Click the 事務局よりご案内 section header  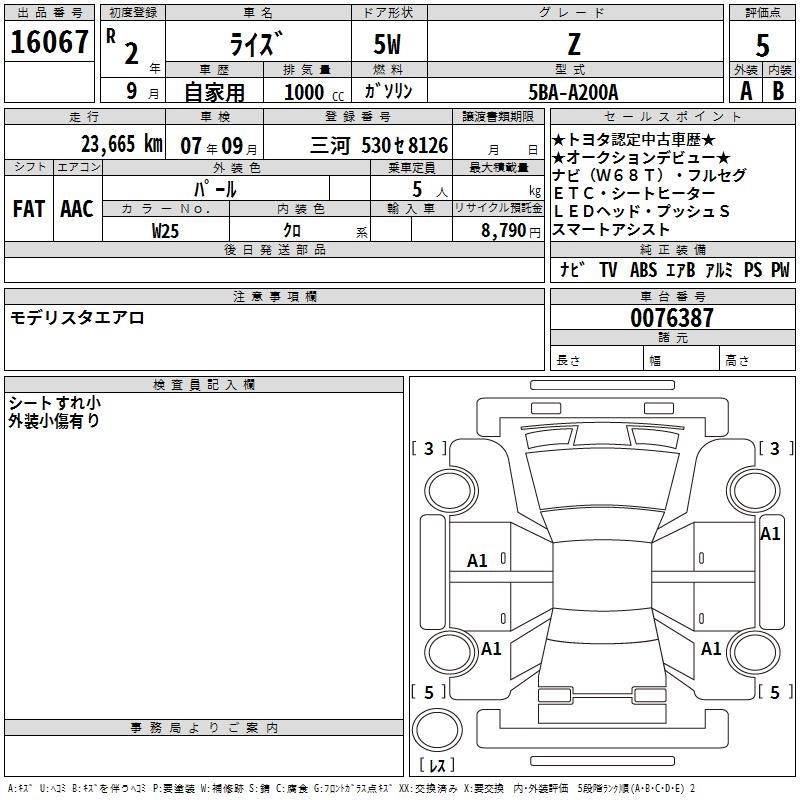click(204, 728)
